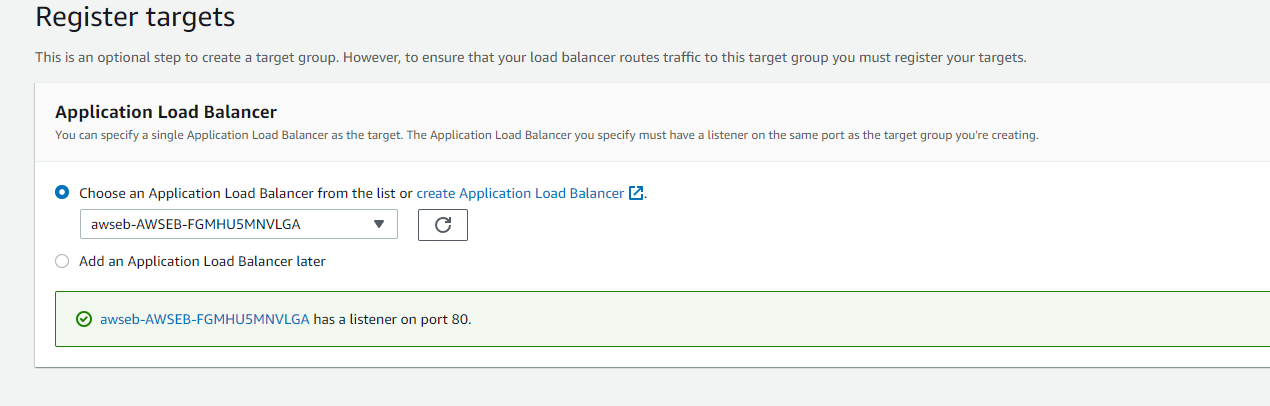This screenshot has height=406, width=1270.
Task: Click the 'Application Load Balancer' section title
Action: tap(166, 112)
